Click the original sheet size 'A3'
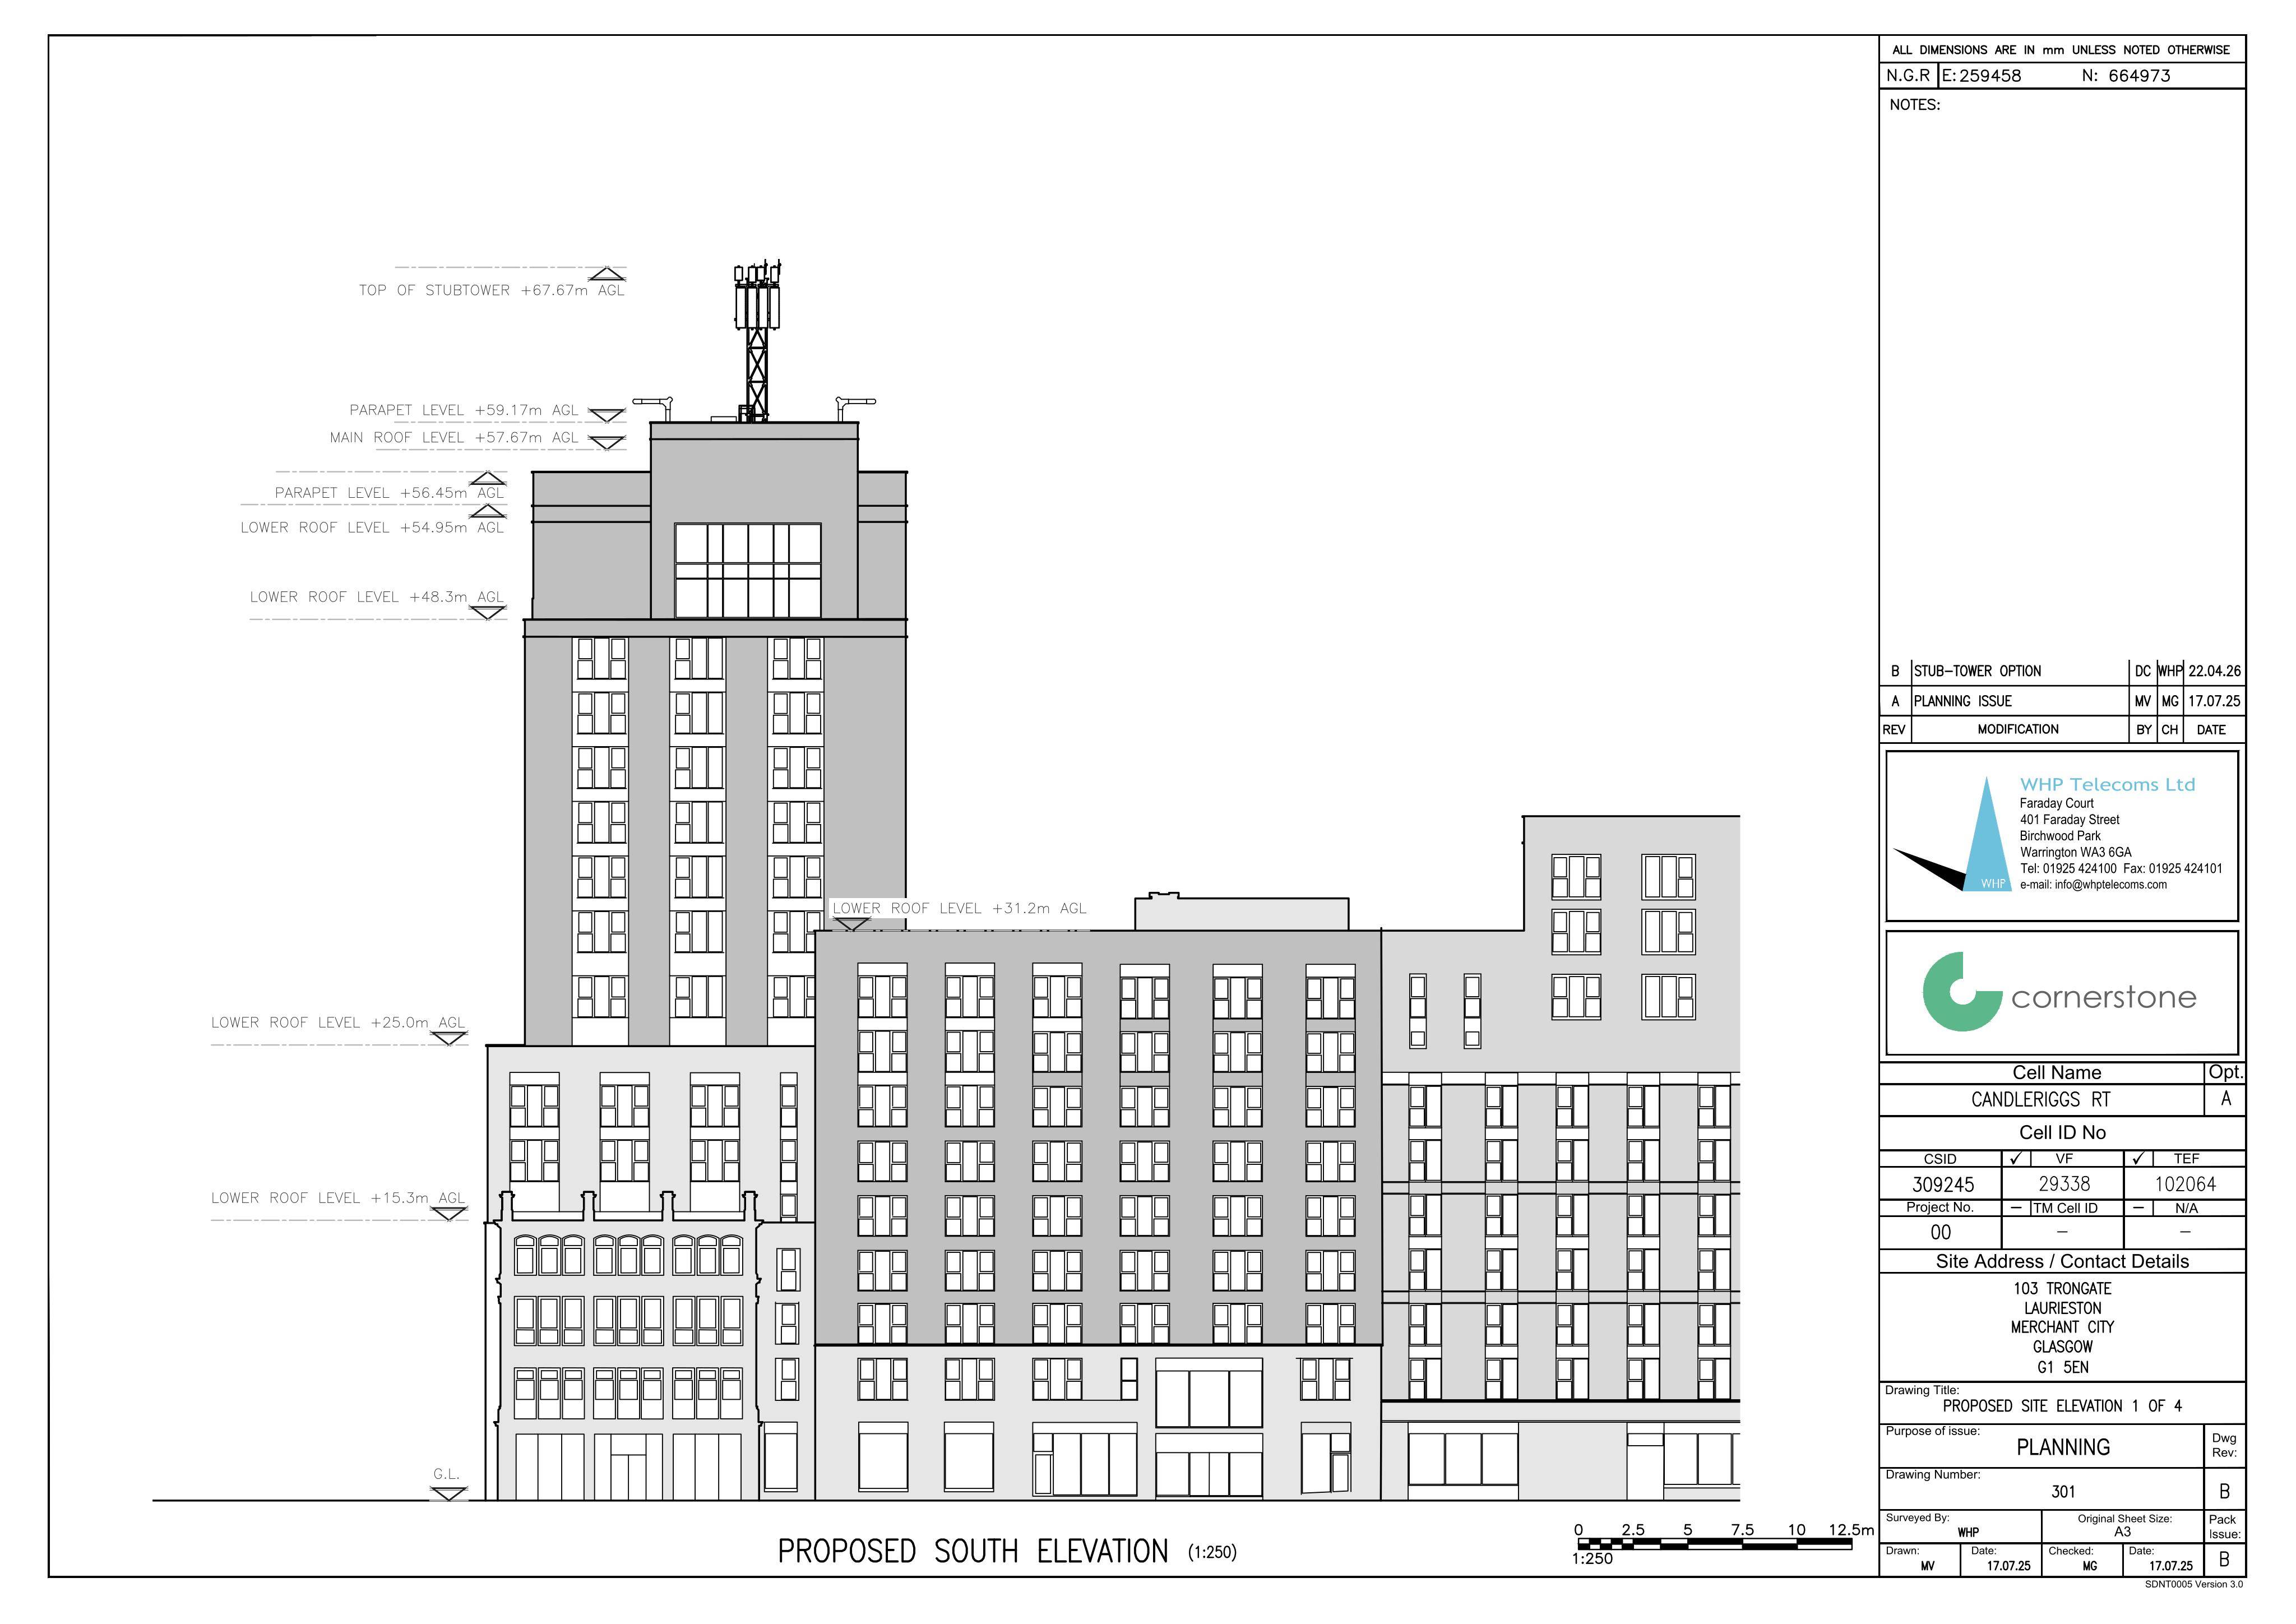This screenshot has width=2296, height=1624. (2122, 1531)
